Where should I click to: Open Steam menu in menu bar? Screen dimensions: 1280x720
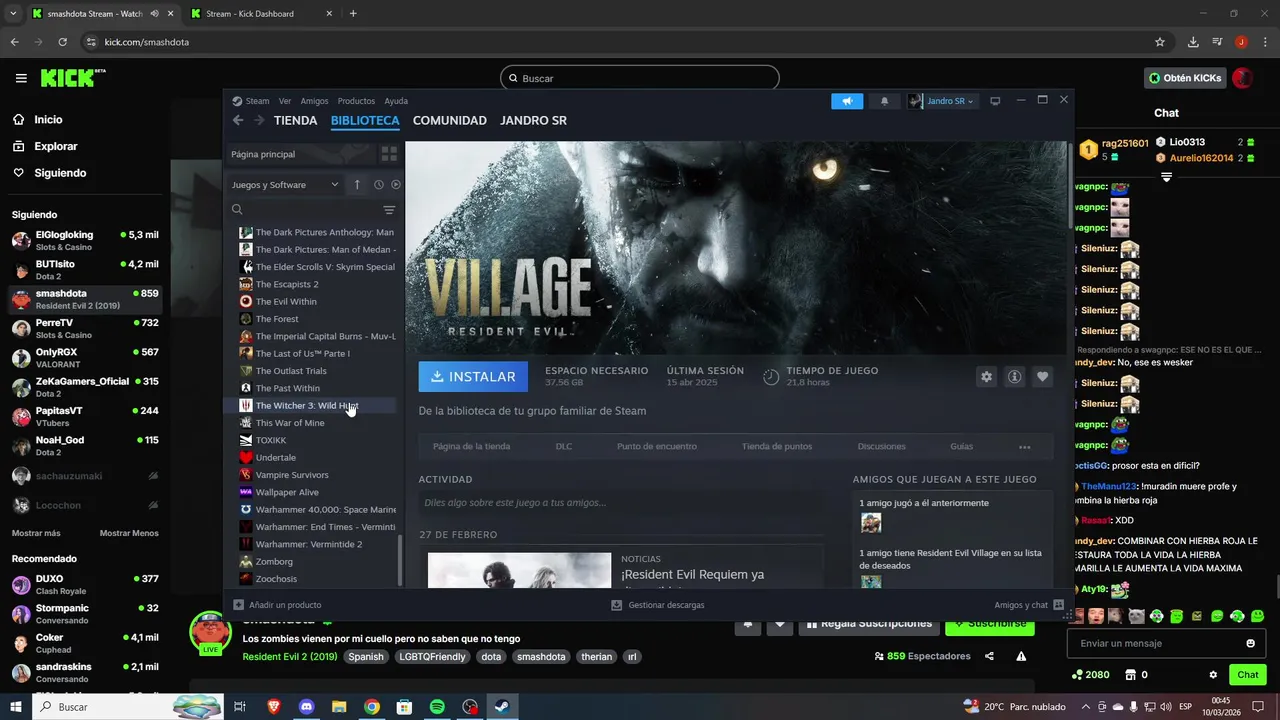(258, 101)
